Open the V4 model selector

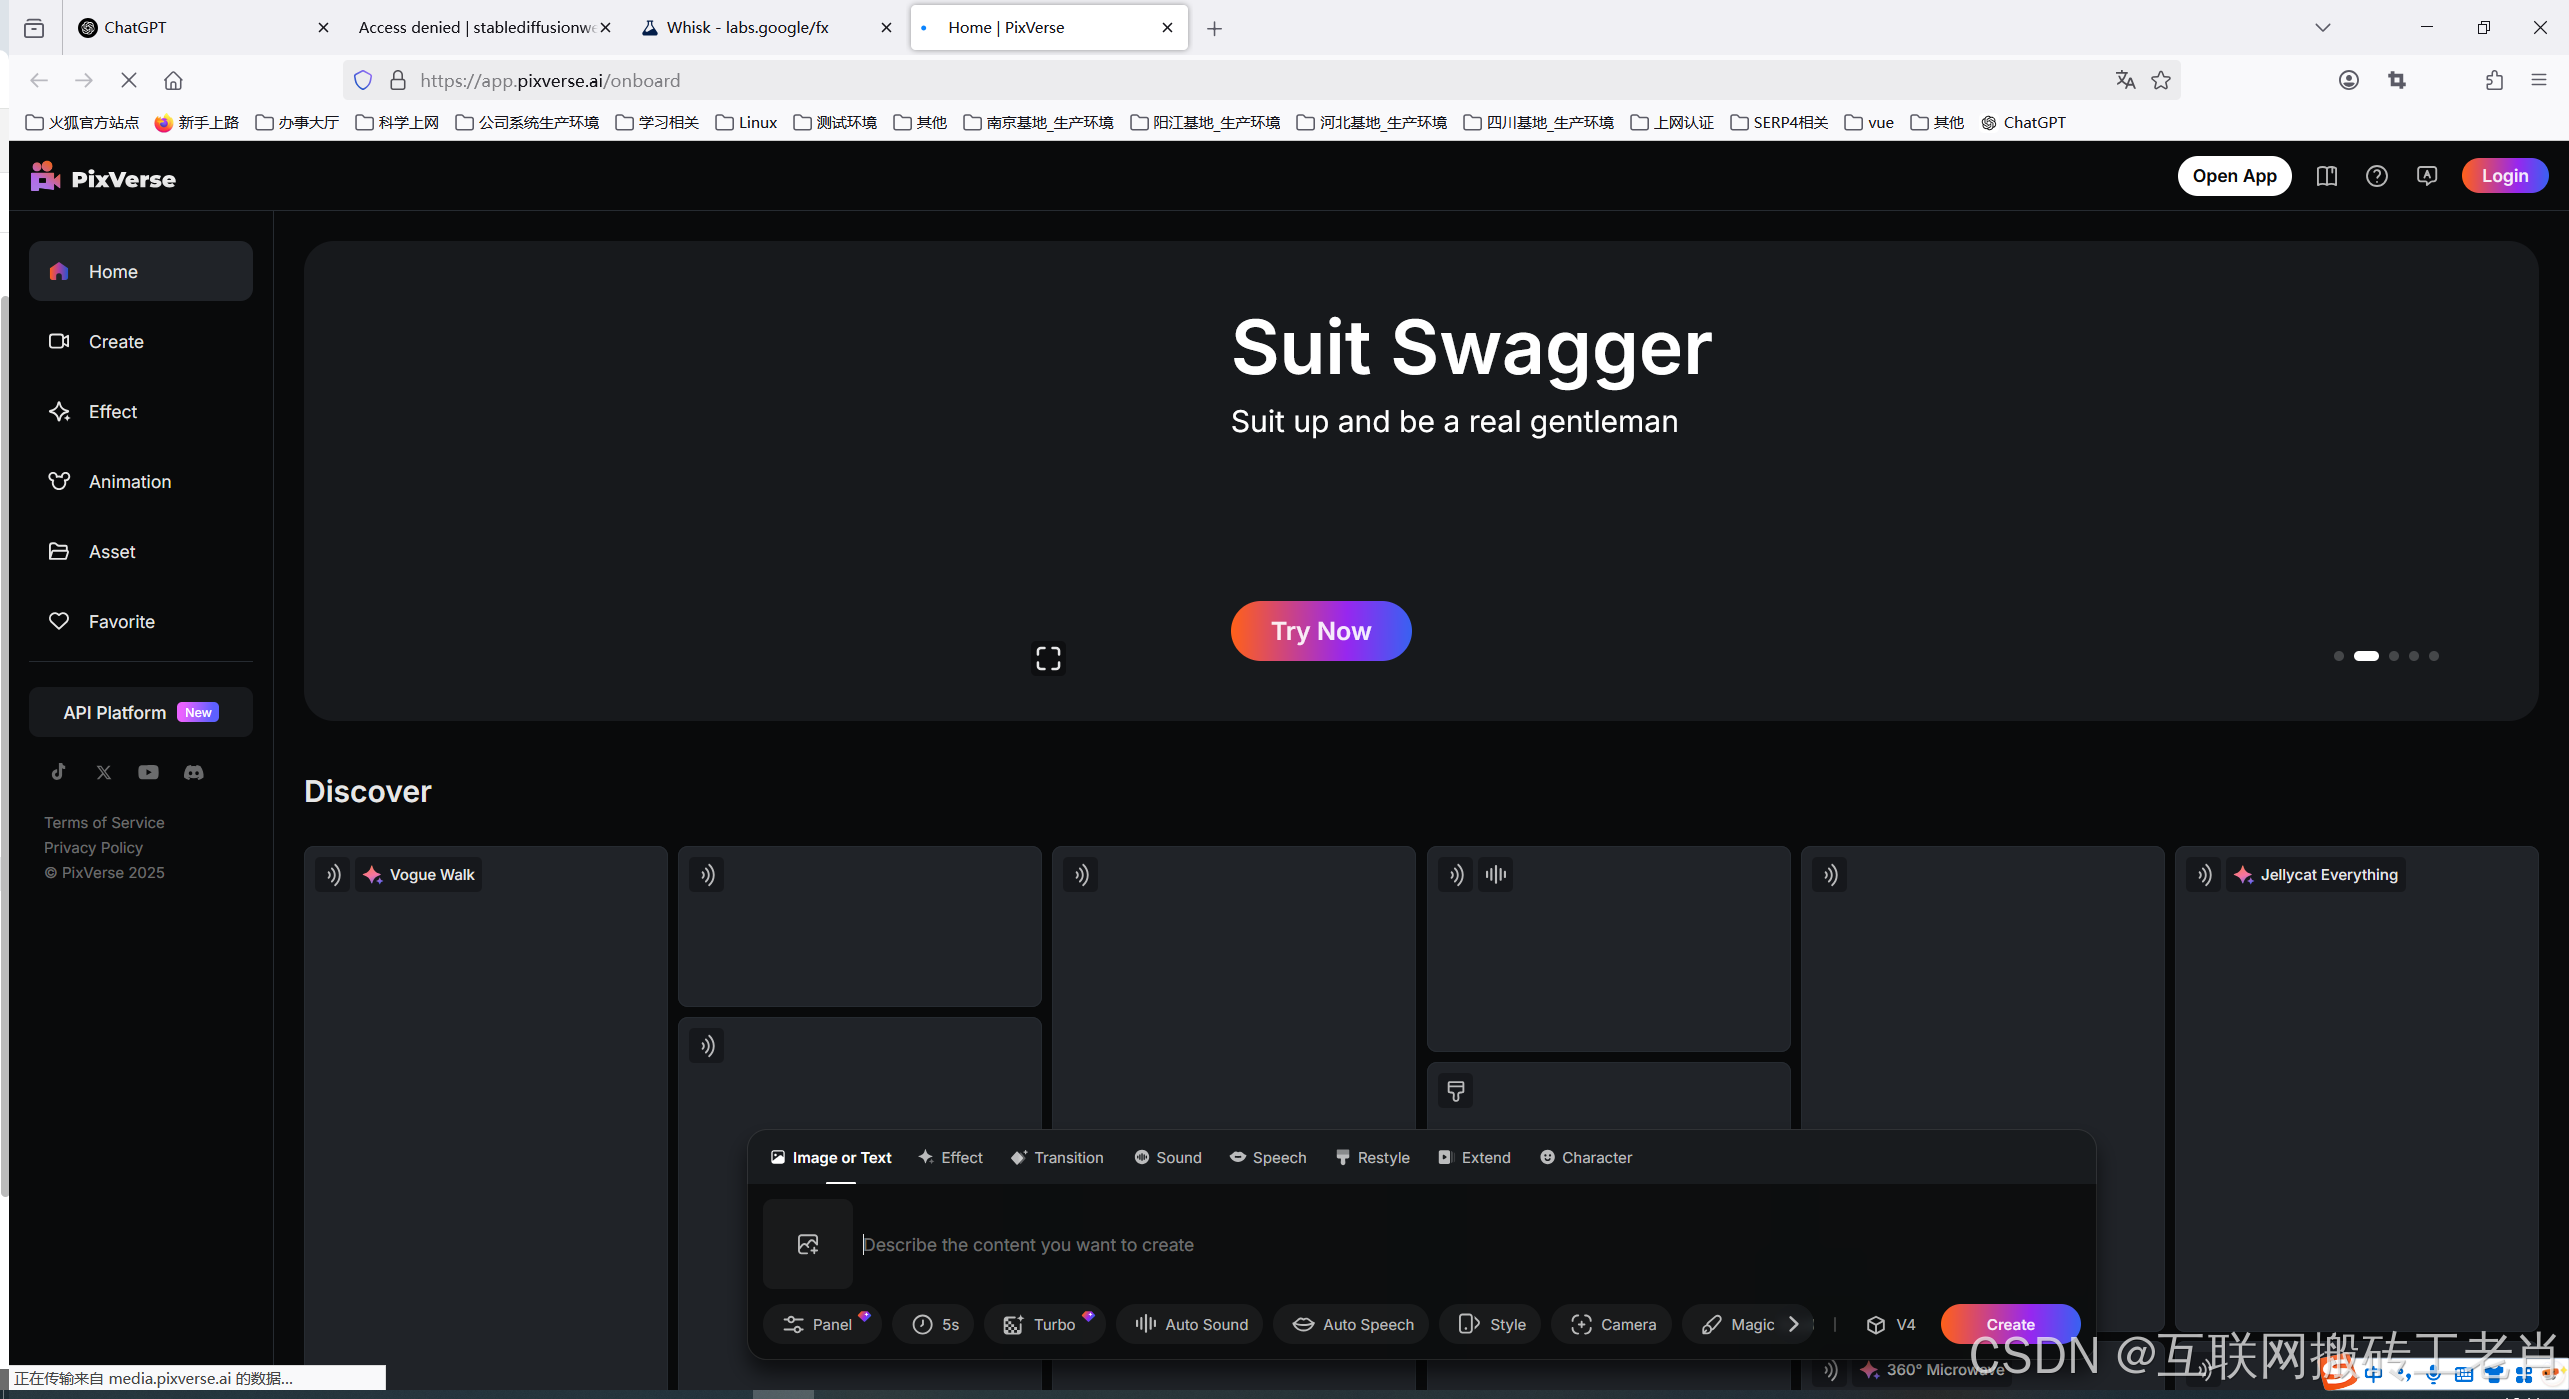click(x=1890, y=1324)
